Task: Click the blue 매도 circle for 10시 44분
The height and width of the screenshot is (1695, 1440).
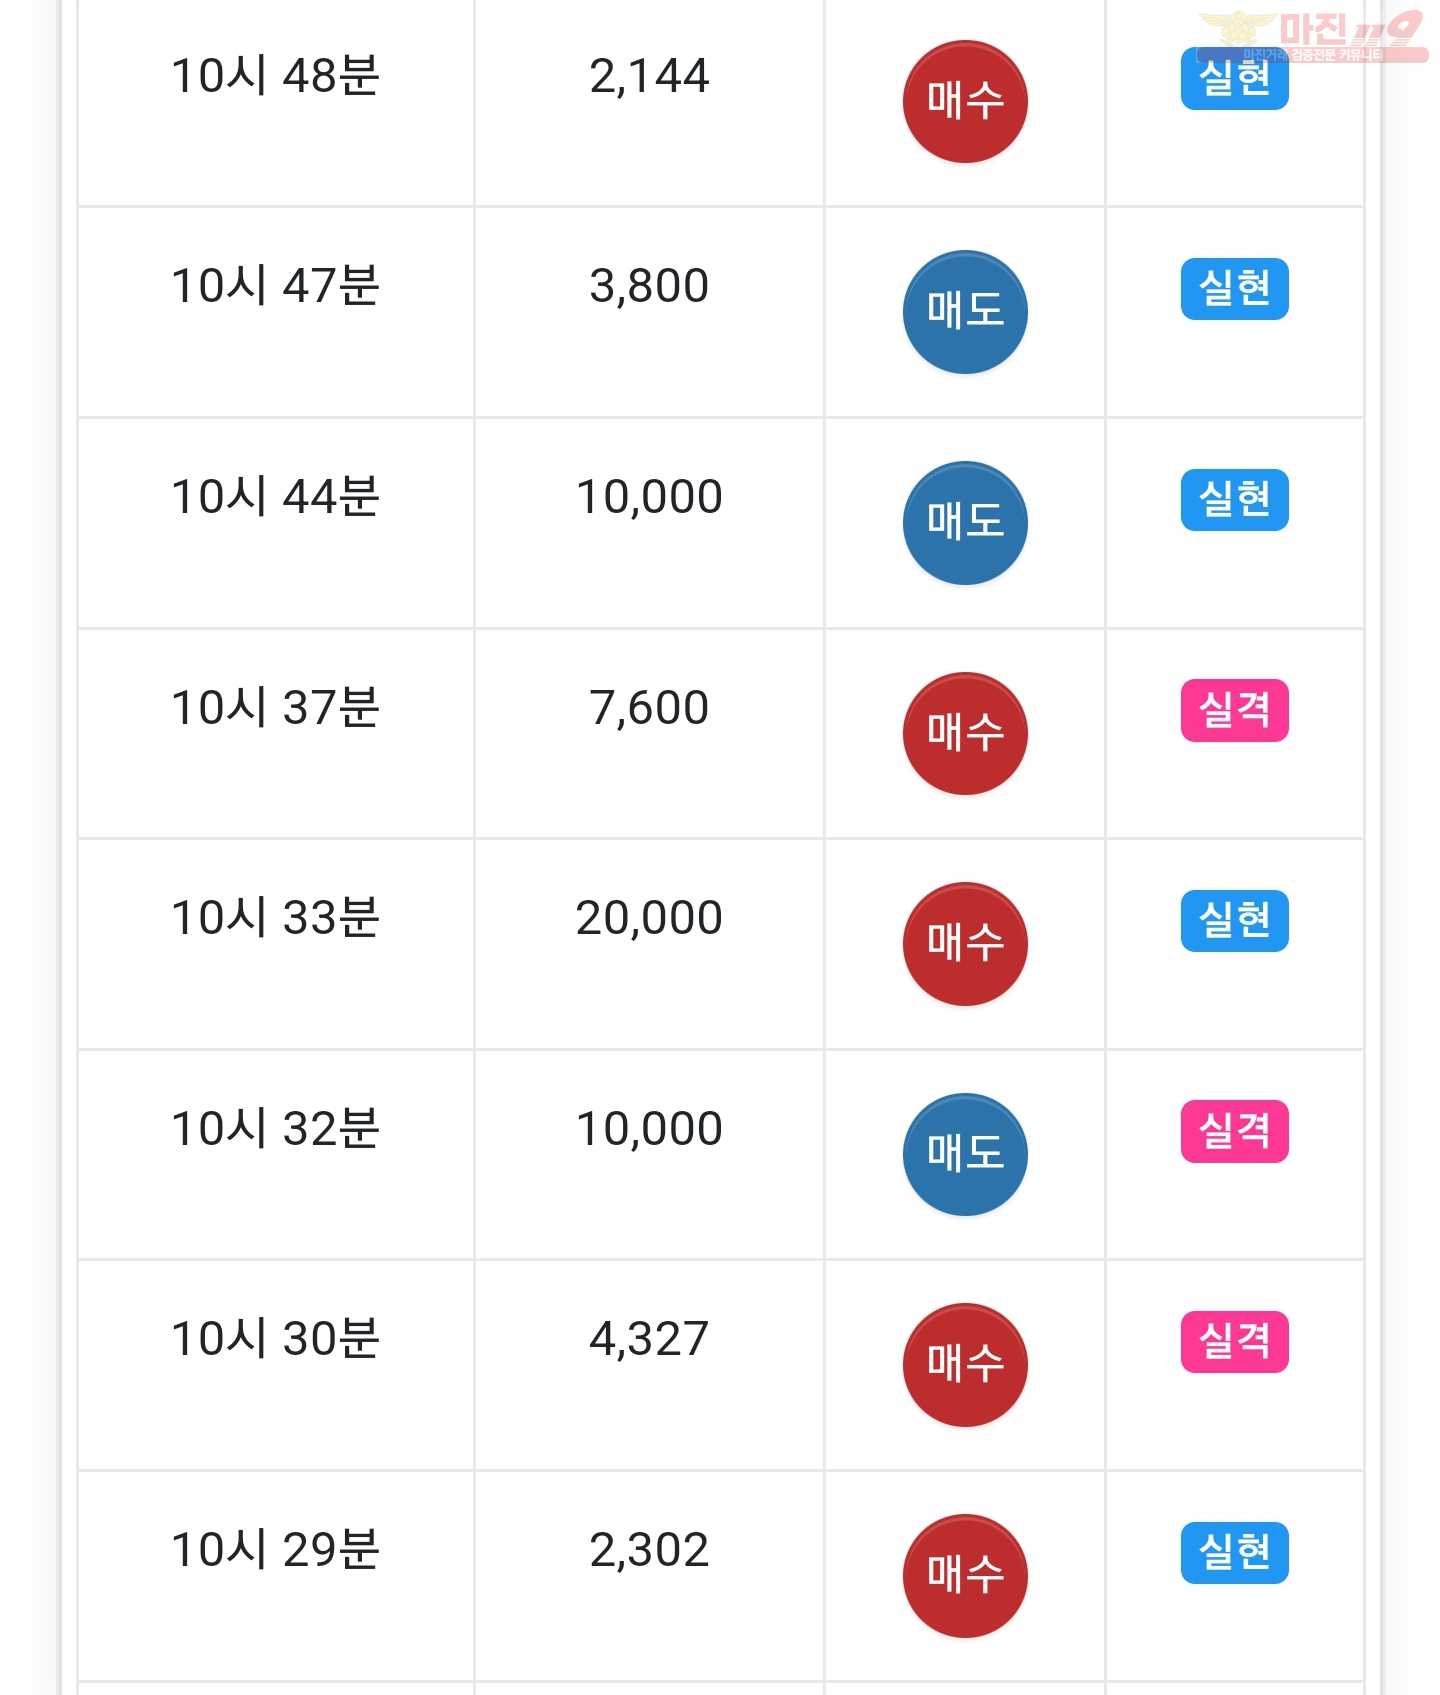Action: click(x=965, y=522)
